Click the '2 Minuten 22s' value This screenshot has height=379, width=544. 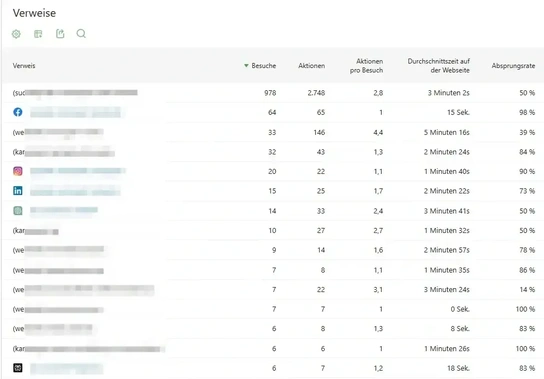click(x=447, y=191)
